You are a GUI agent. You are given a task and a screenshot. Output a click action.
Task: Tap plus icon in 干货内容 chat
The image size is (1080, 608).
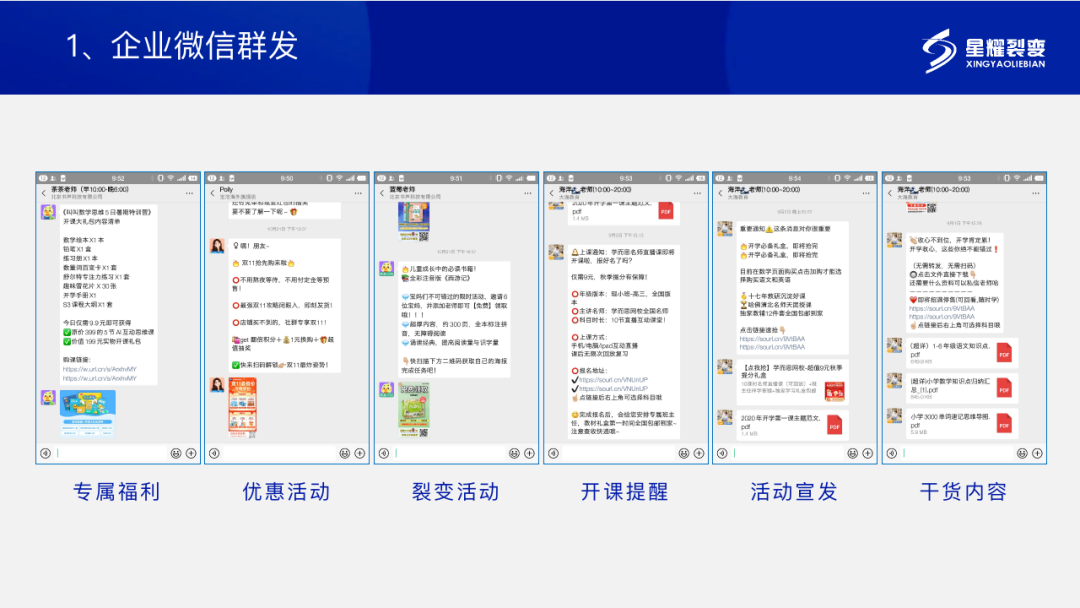point(1037,453)
